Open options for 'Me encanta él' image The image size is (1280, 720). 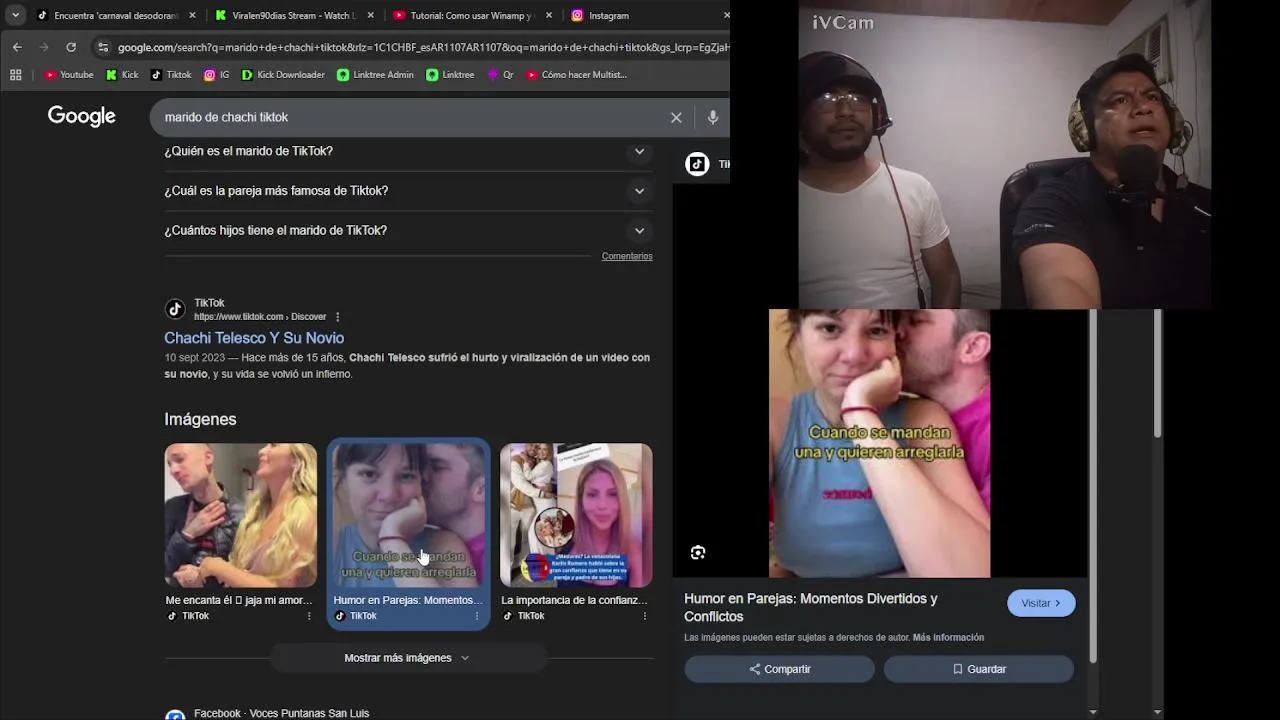pos(309,616)
